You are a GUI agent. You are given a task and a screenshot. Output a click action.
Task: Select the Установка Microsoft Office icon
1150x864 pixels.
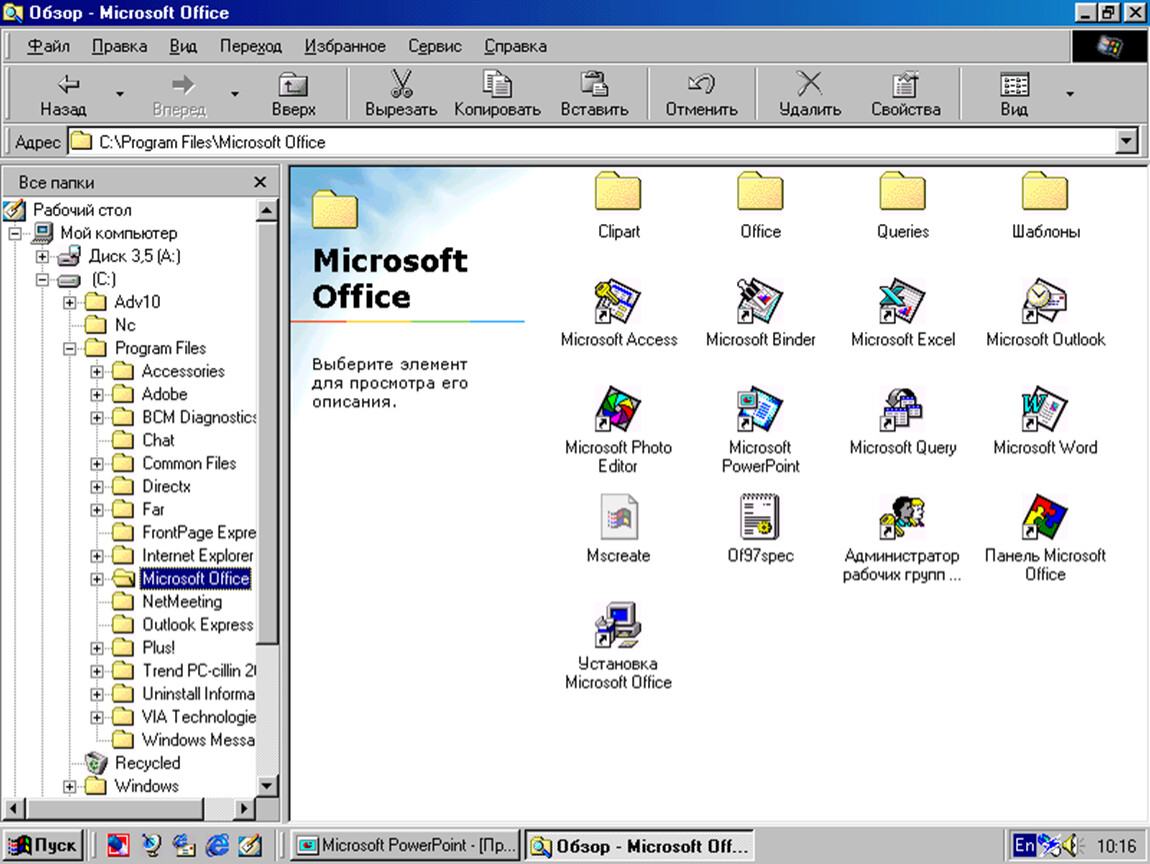[618, 625]
